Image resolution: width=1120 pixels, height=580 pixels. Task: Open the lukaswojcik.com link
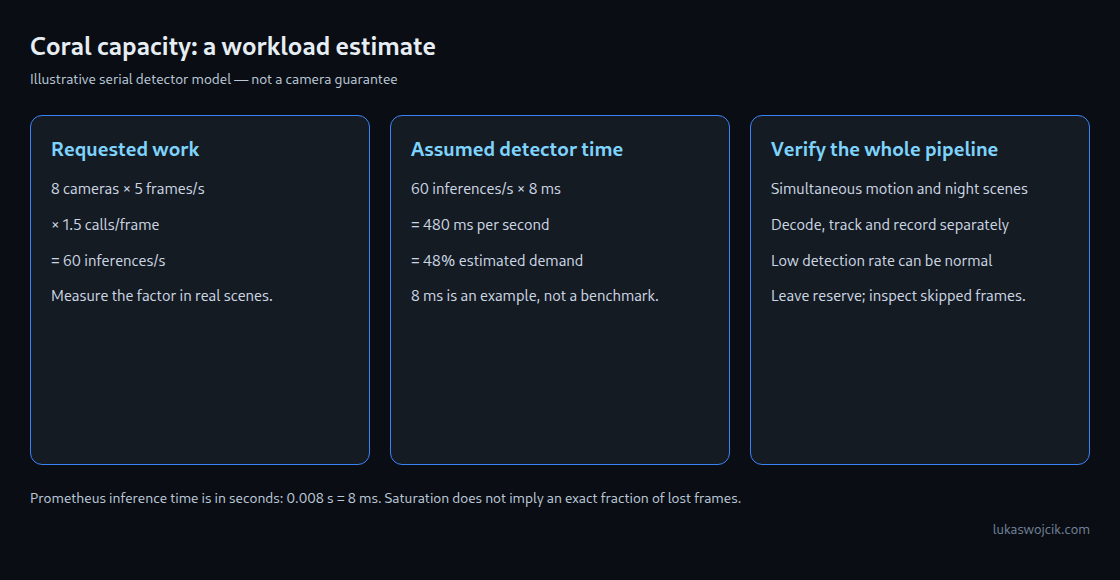pos(1041,529)
